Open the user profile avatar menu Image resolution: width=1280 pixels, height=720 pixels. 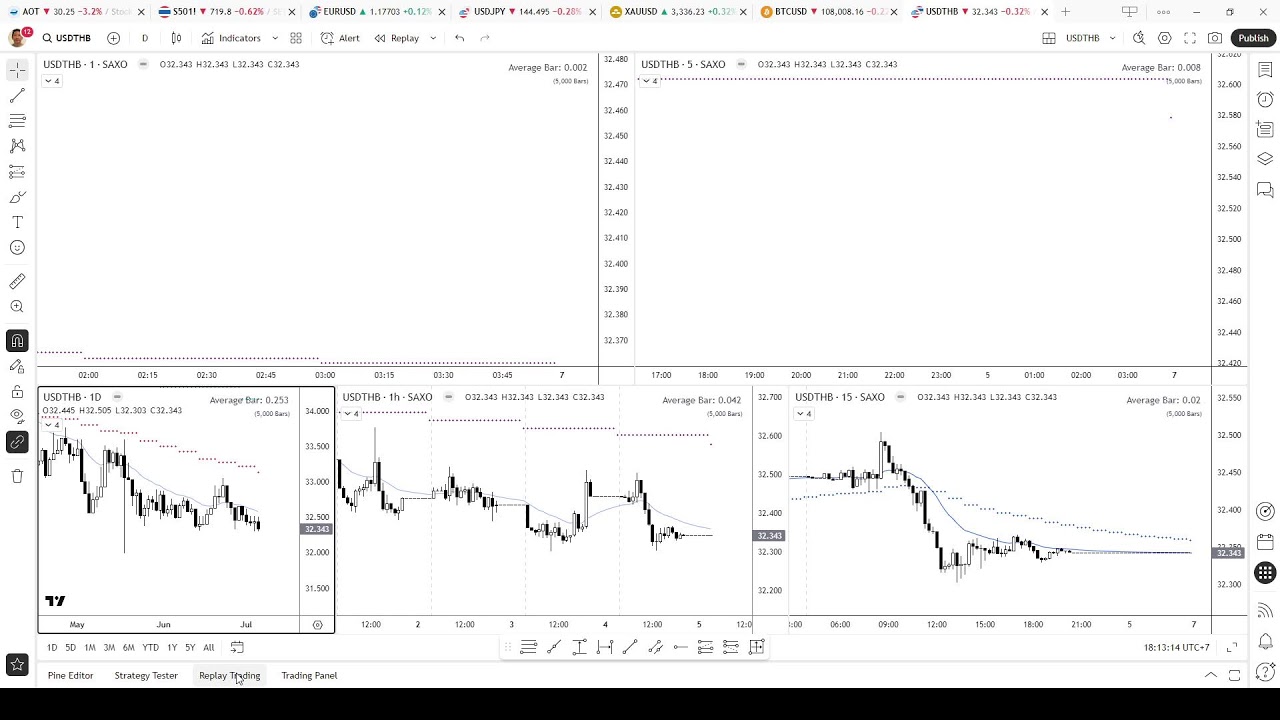click(17, 38)
